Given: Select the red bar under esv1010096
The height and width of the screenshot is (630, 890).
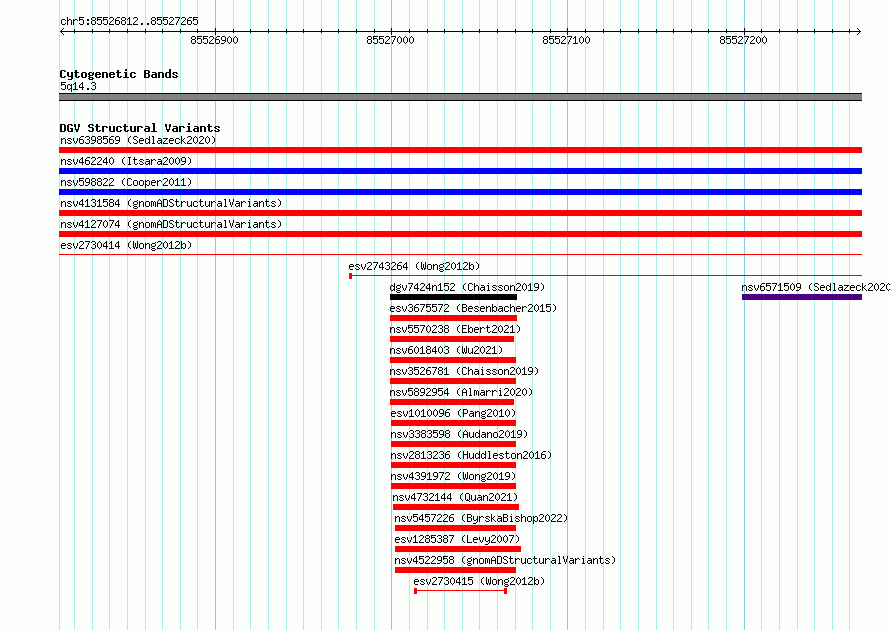Looking at the screenshot, I should tap(454, 423).
